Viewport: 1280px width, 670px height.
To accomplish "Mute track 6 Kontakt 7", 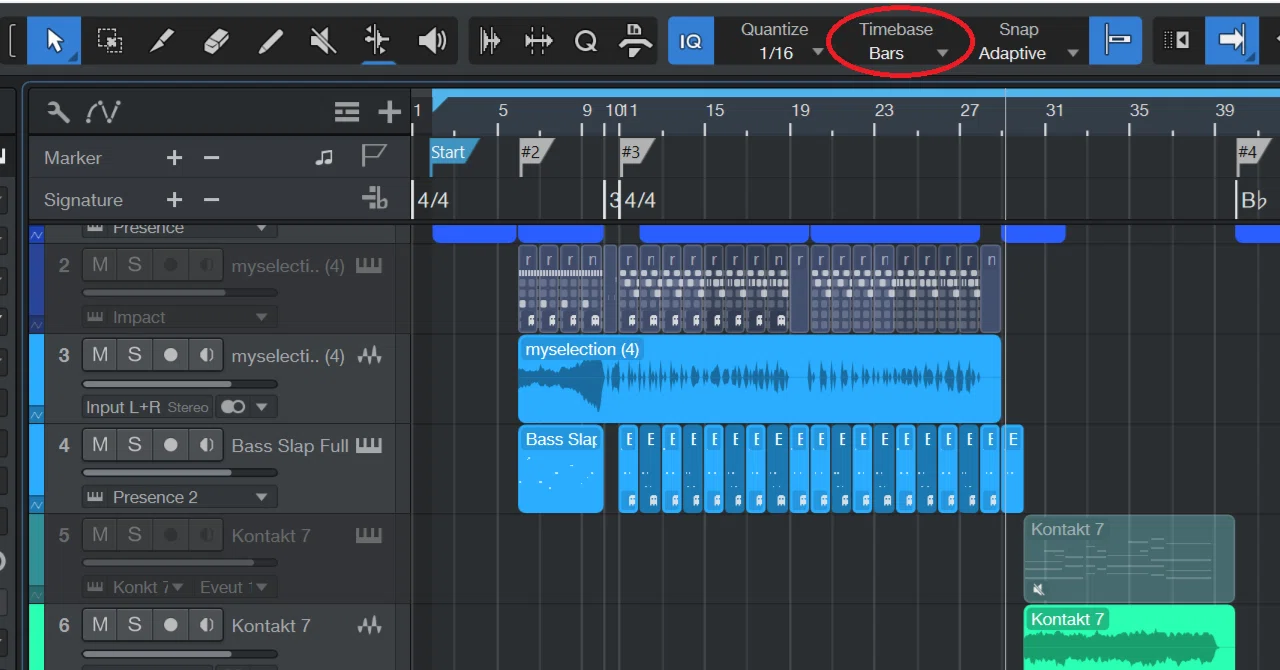I will [x=100, y=625].
